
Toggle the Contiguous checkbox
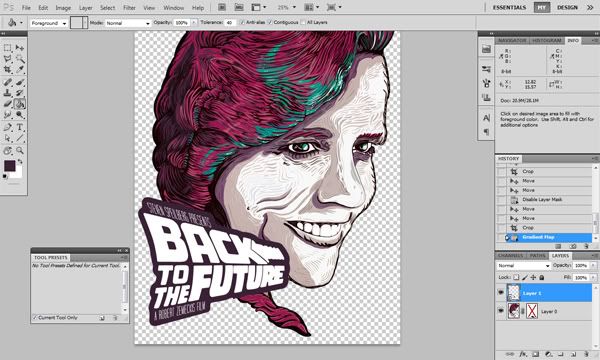point(270,23)
